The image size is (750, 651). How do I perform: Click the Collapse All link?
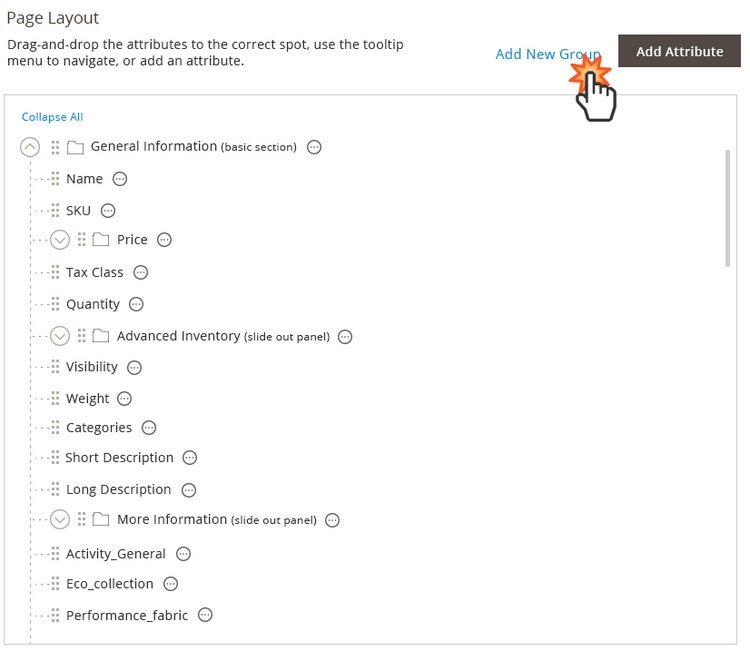[x=52, y=117]
